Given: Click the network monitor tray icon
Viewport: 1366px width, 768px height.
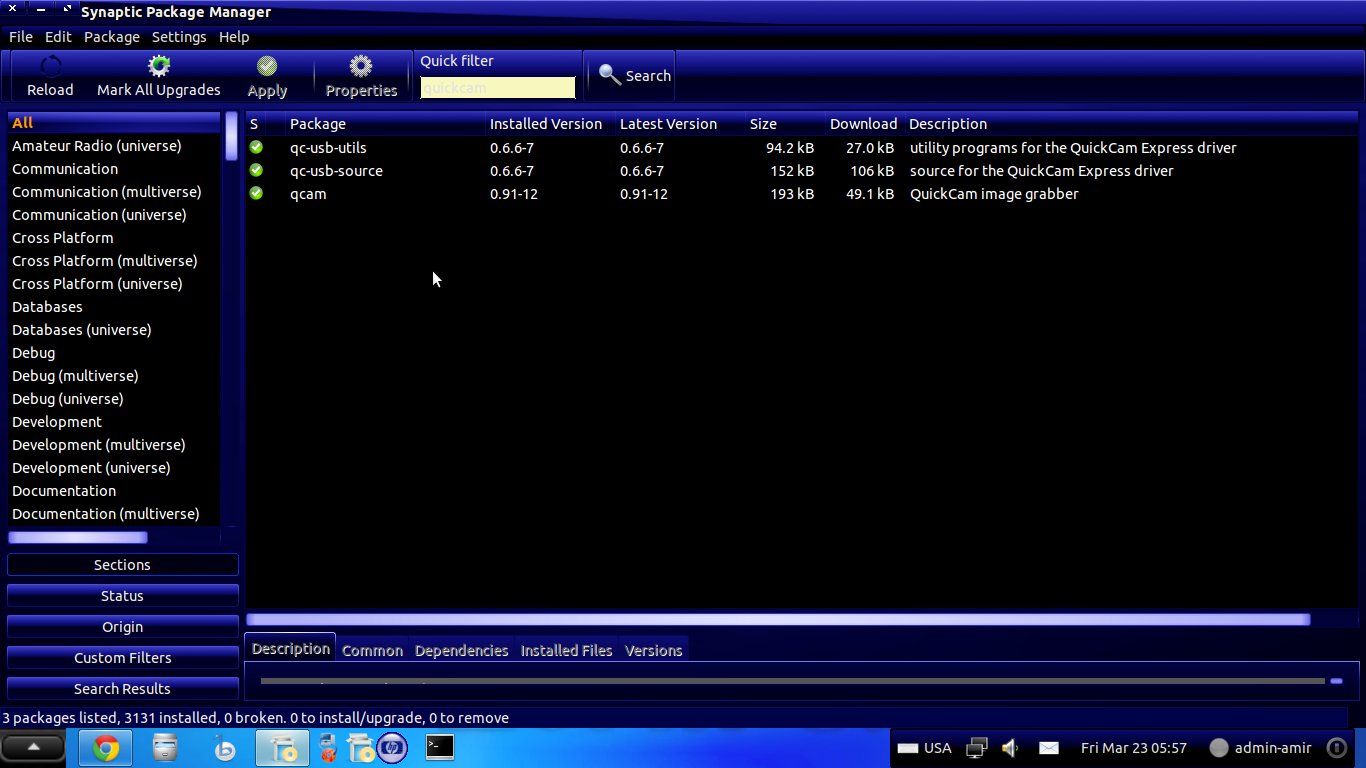Looking at the screenshot, I should 977,747.
